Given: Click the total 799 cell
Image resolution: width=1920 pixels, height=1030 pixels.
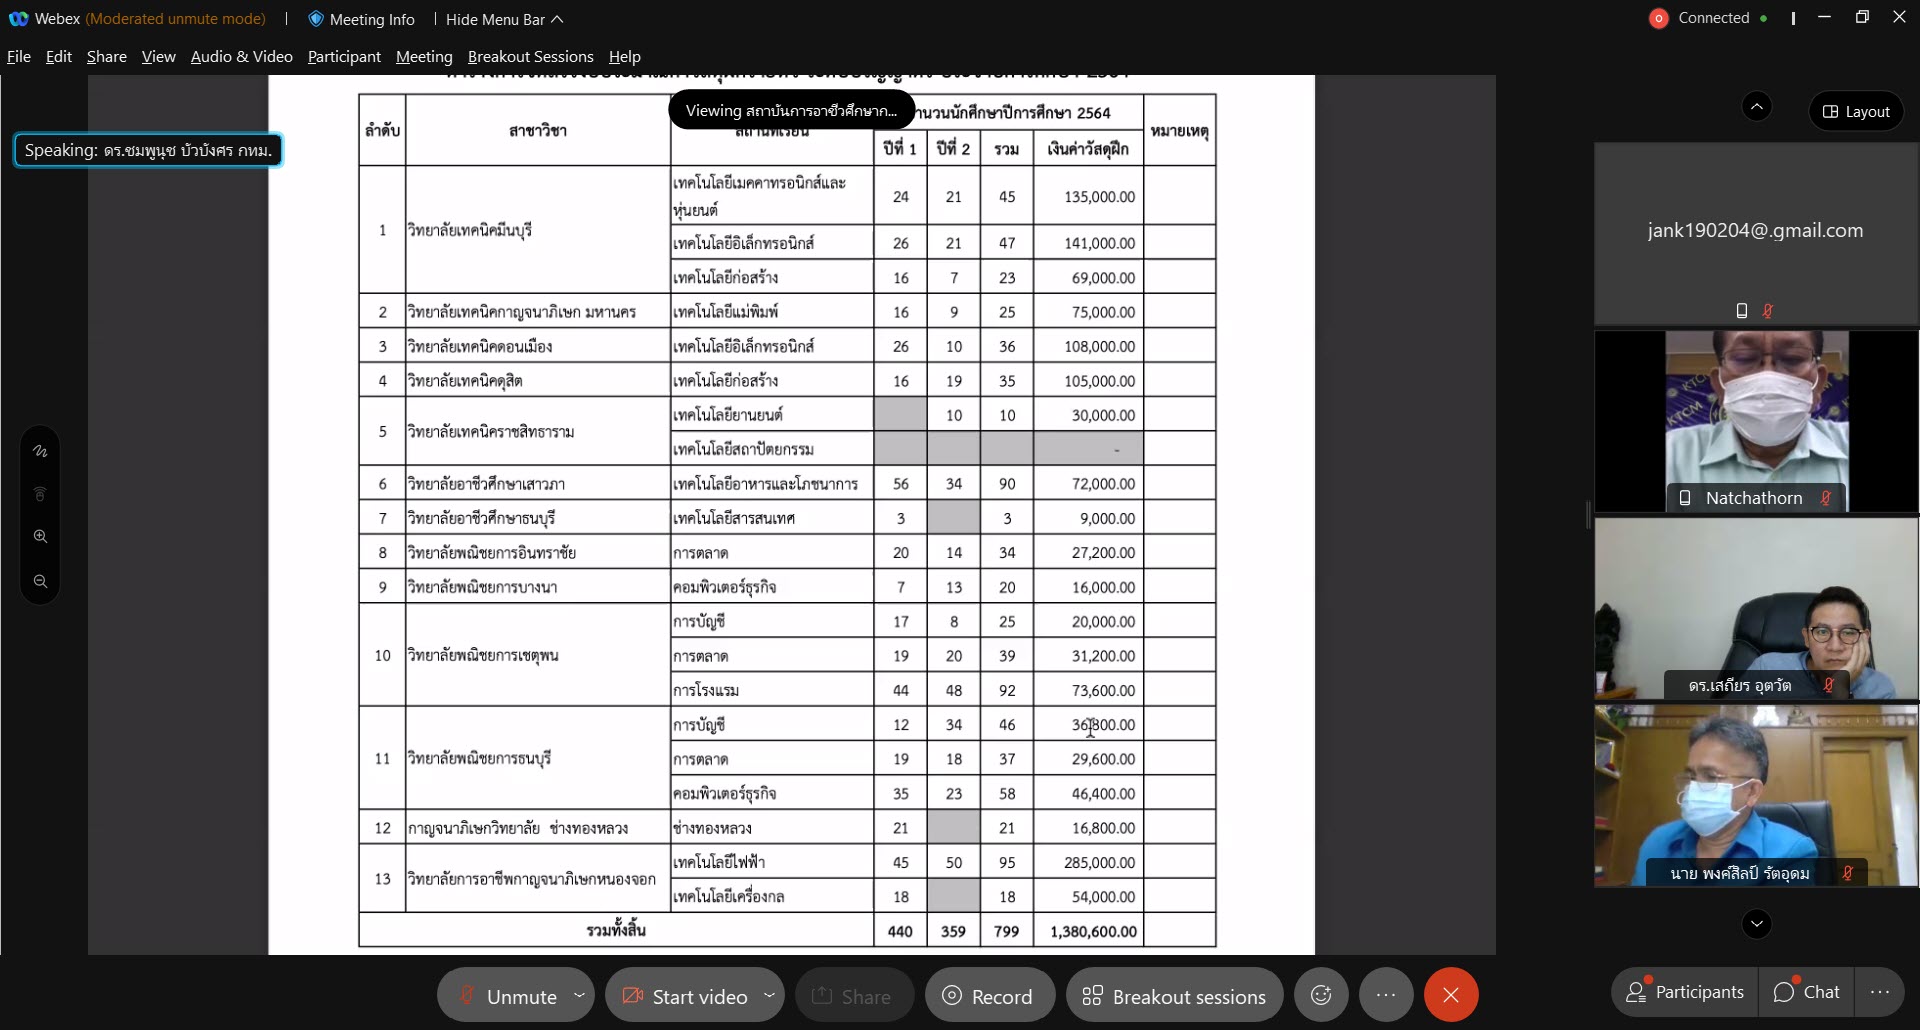Looking at the screenshot, I should pyautogui.click(x=1007, y=931).
